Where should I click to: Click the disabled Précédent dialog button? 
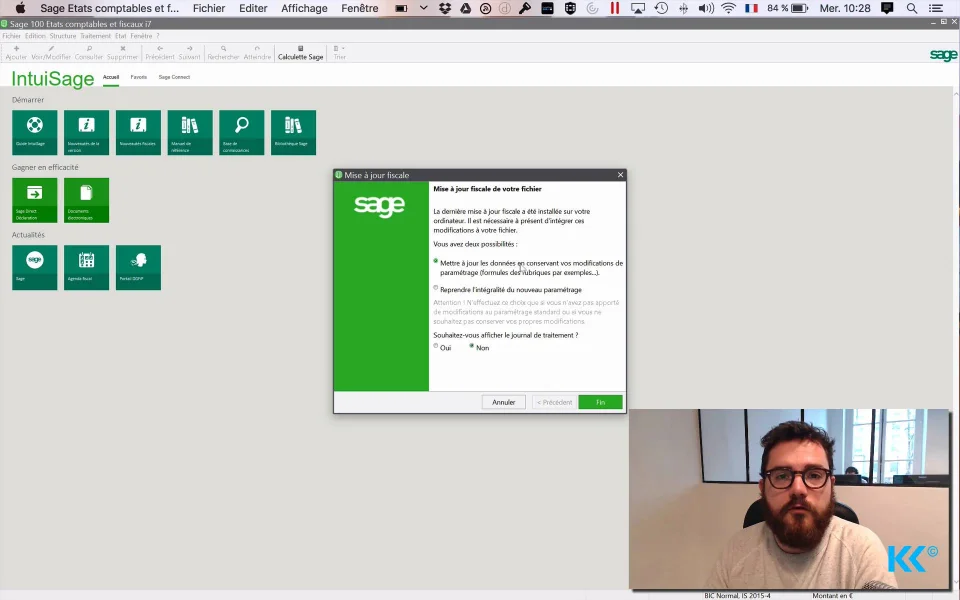(554, 402)
